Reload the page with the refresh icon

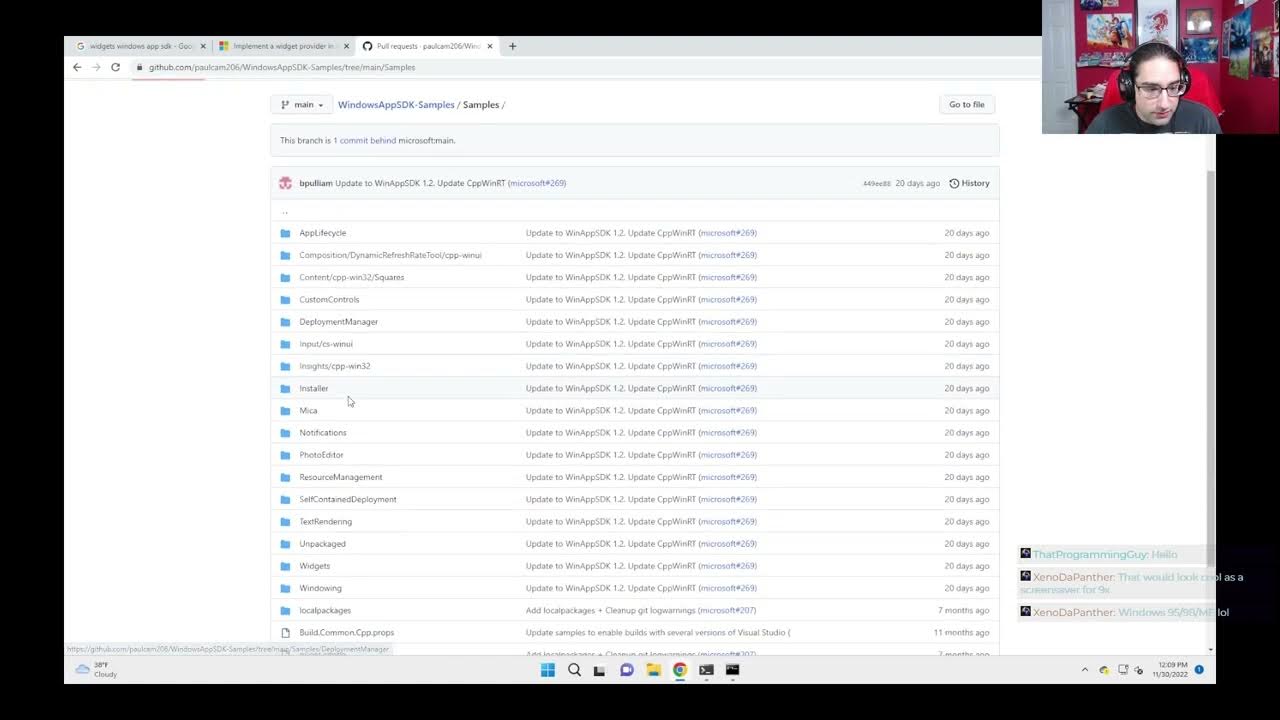(x=115, y=67)
